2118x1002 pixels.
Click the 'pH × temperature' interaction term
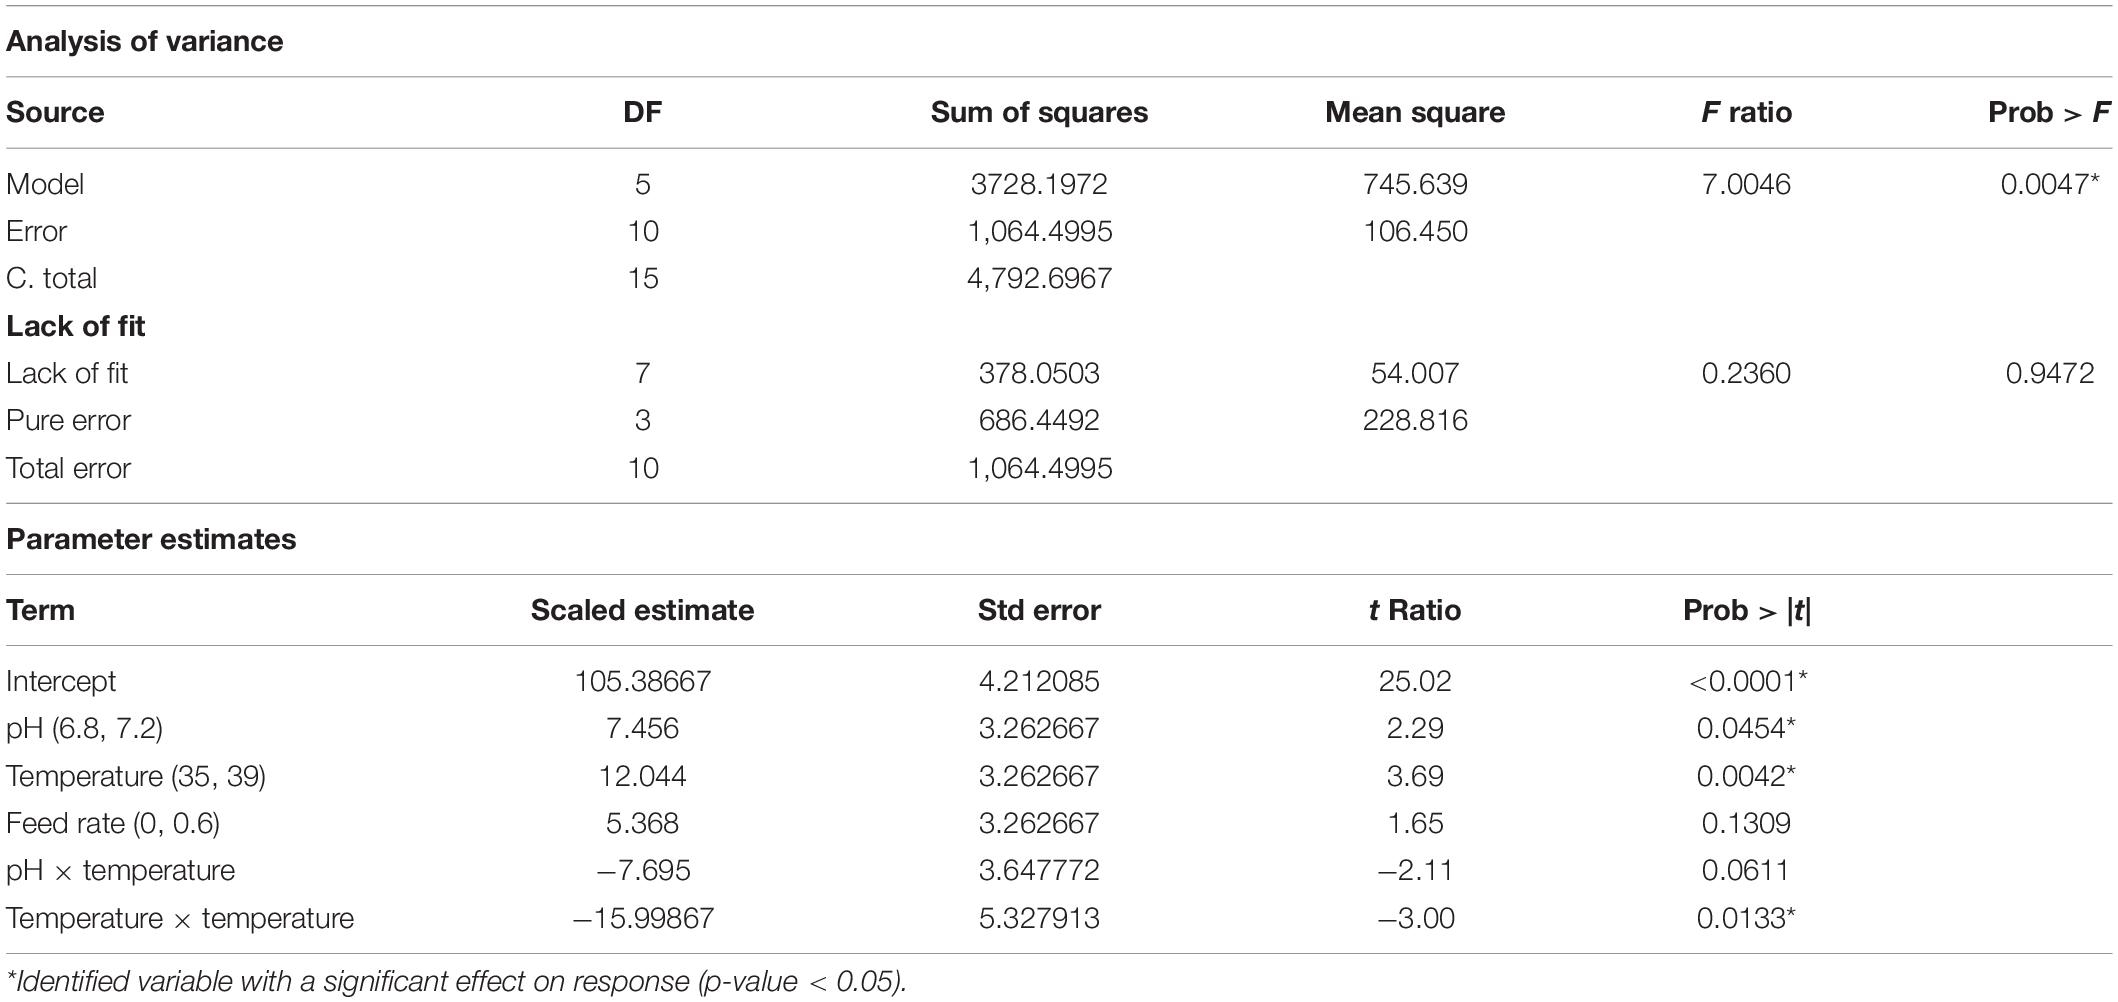[120, 870]
